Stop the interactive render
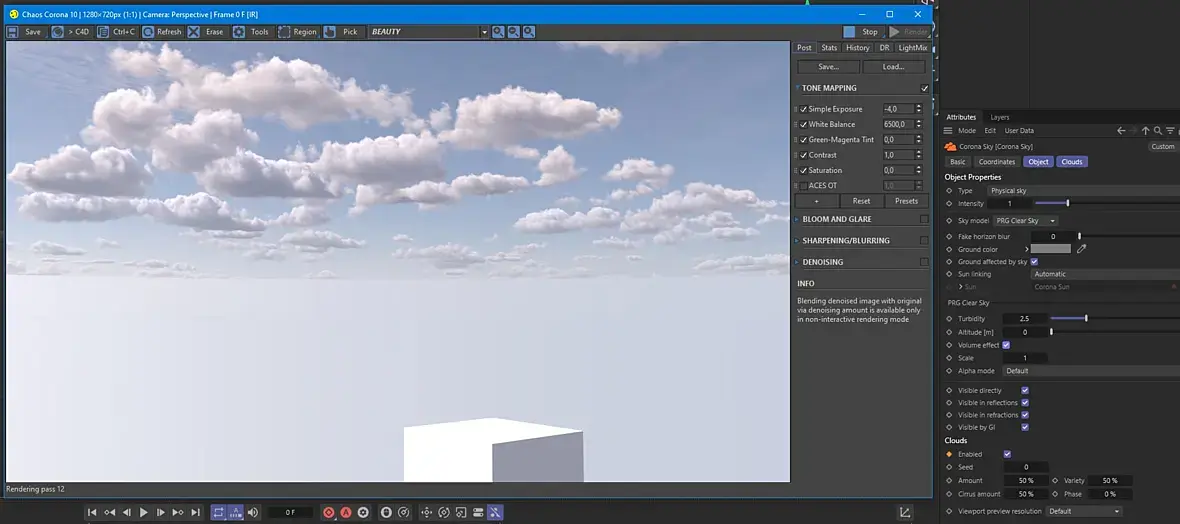The image size is (1180, 524). (x=862, y=32)
